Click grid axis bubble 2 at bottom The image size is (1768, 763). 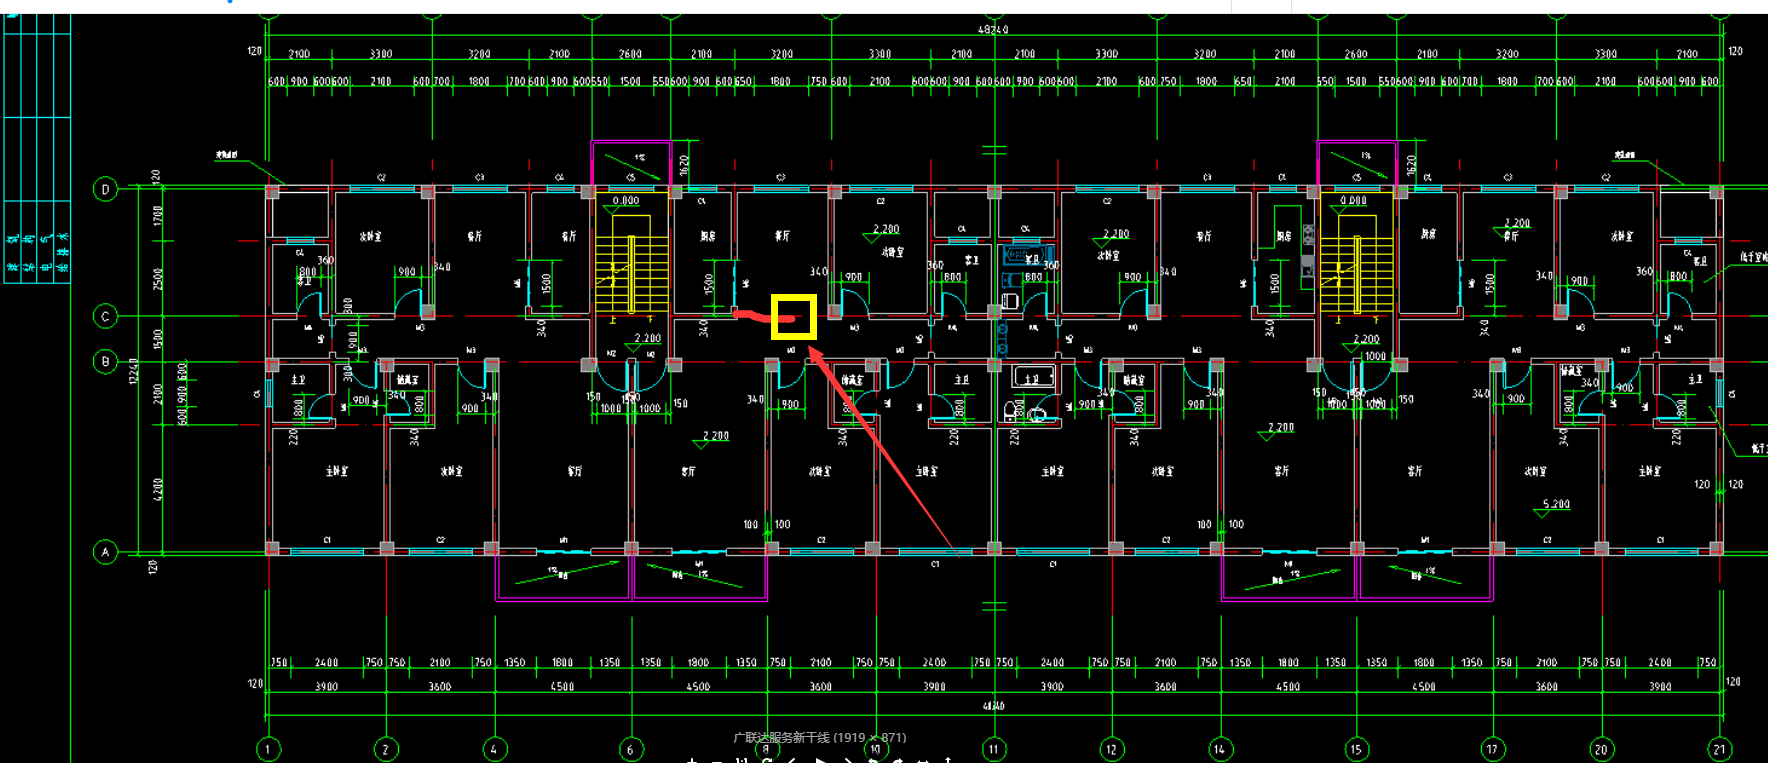pos(386,749)
